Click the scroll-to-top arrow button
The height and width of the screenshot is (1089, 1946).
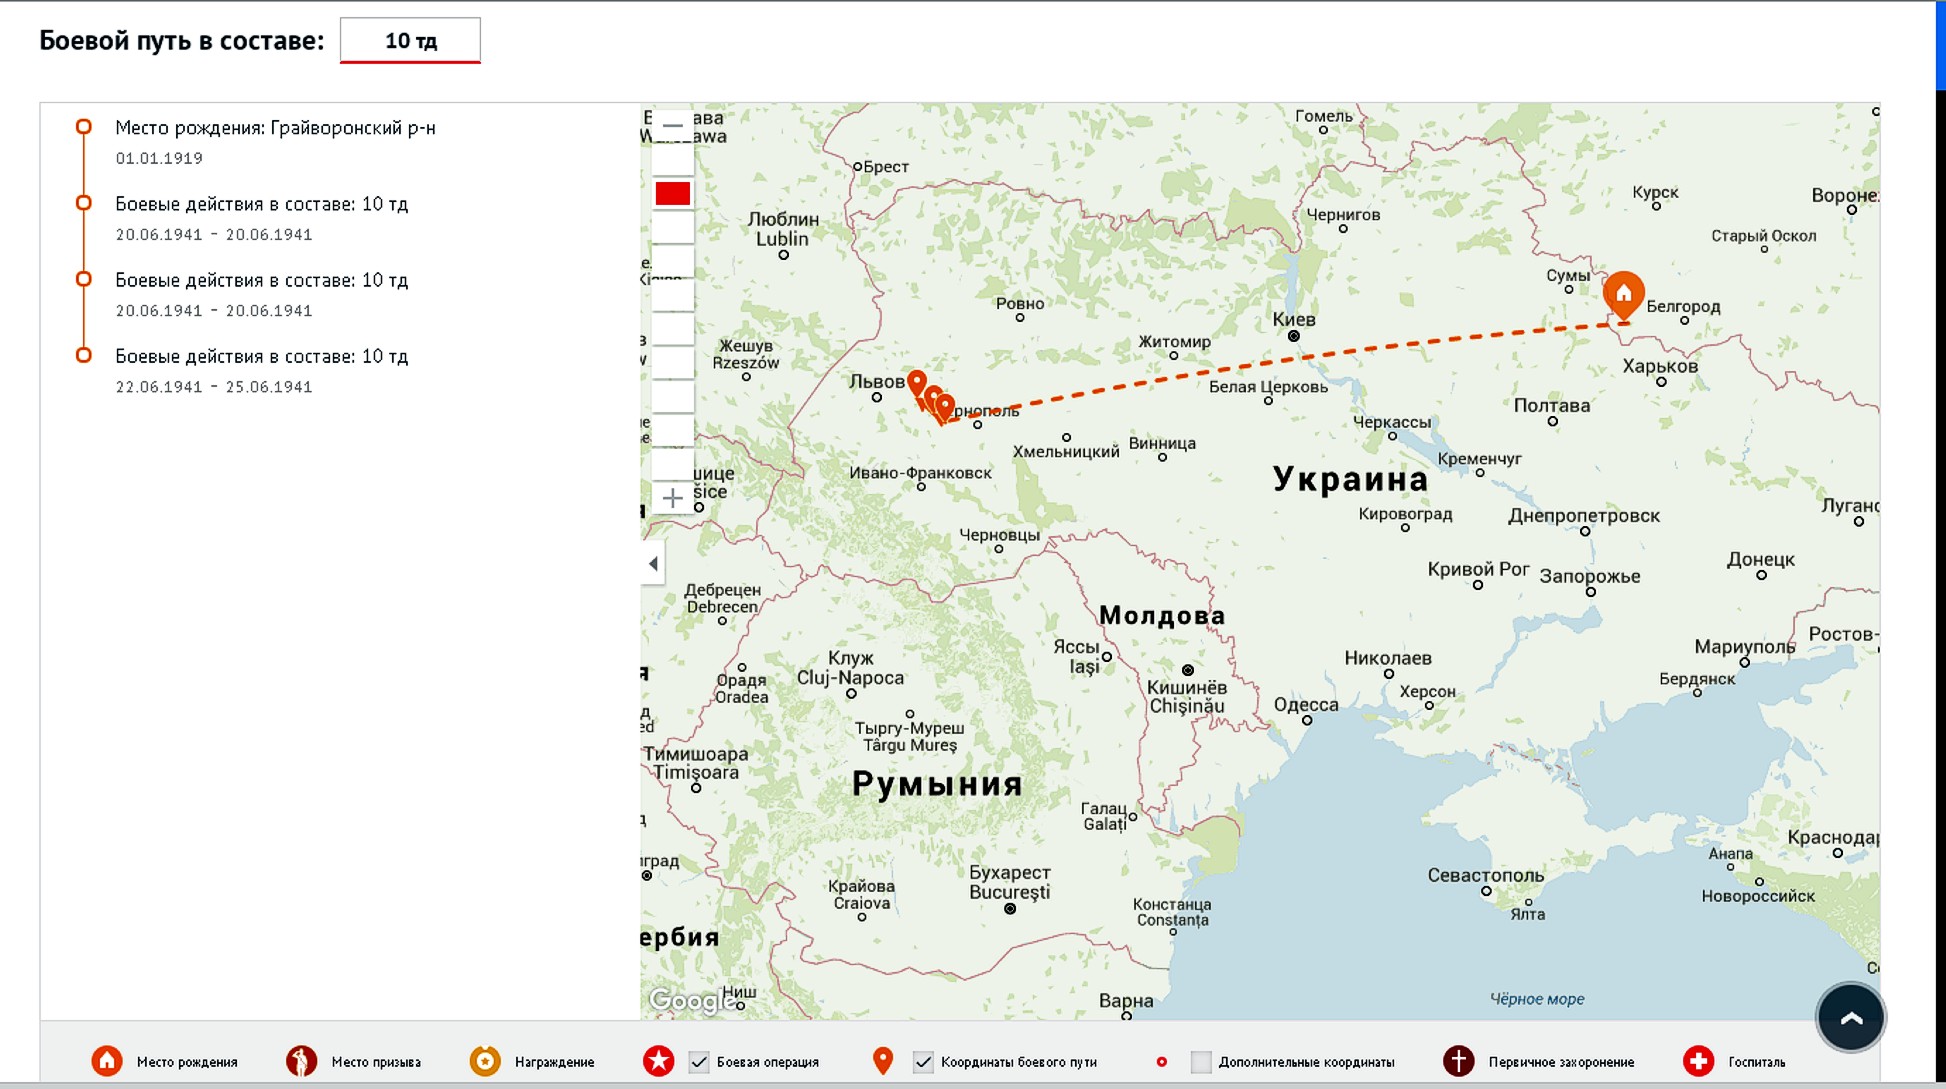point(1850,1018)
